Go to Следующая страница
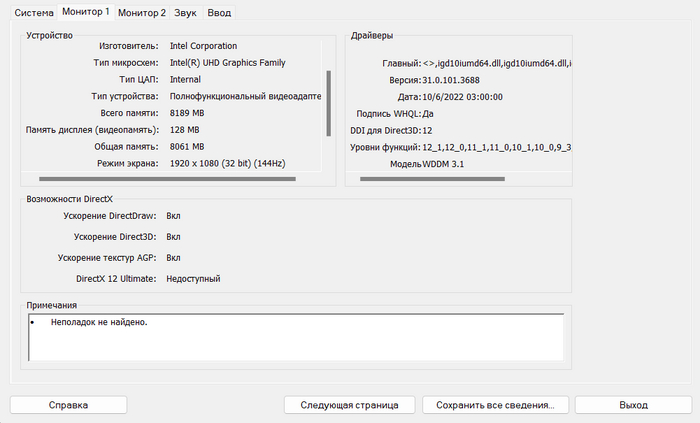Image resolution: width=700 pixels, height=423 pixels. 350,405
